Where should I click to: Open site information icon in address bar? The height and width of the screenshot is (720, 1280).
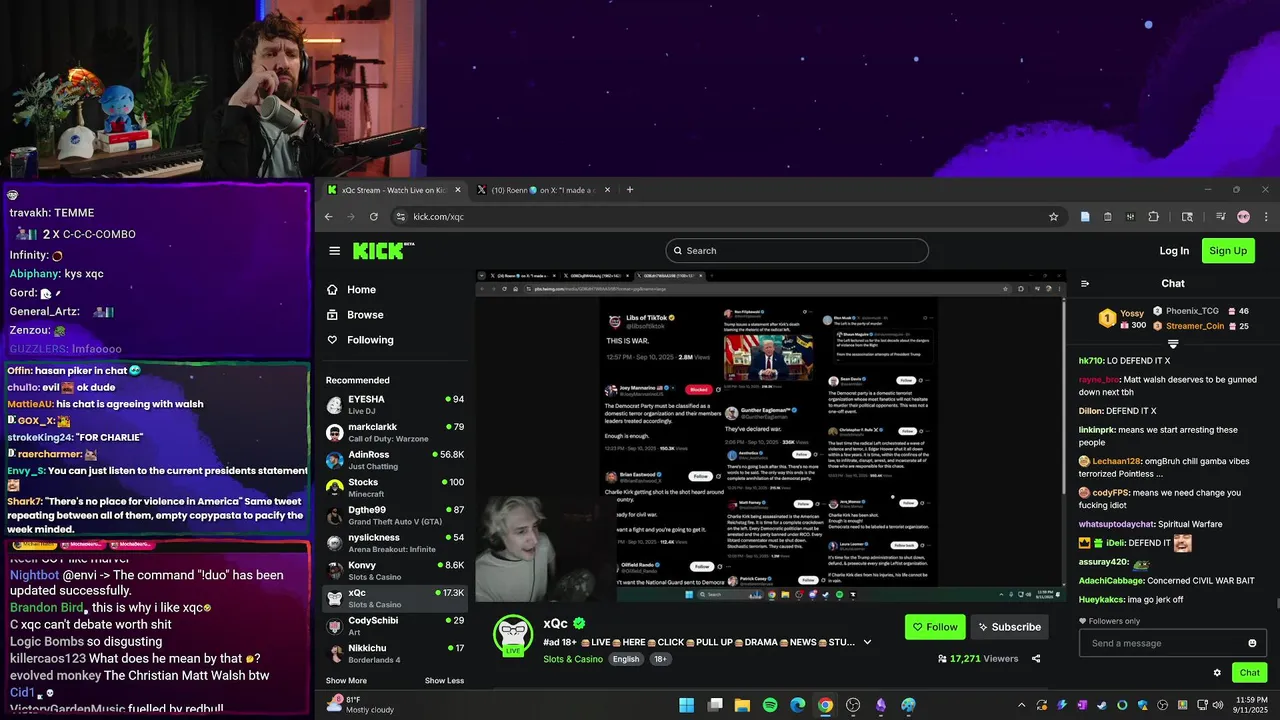tap(400, 217)
